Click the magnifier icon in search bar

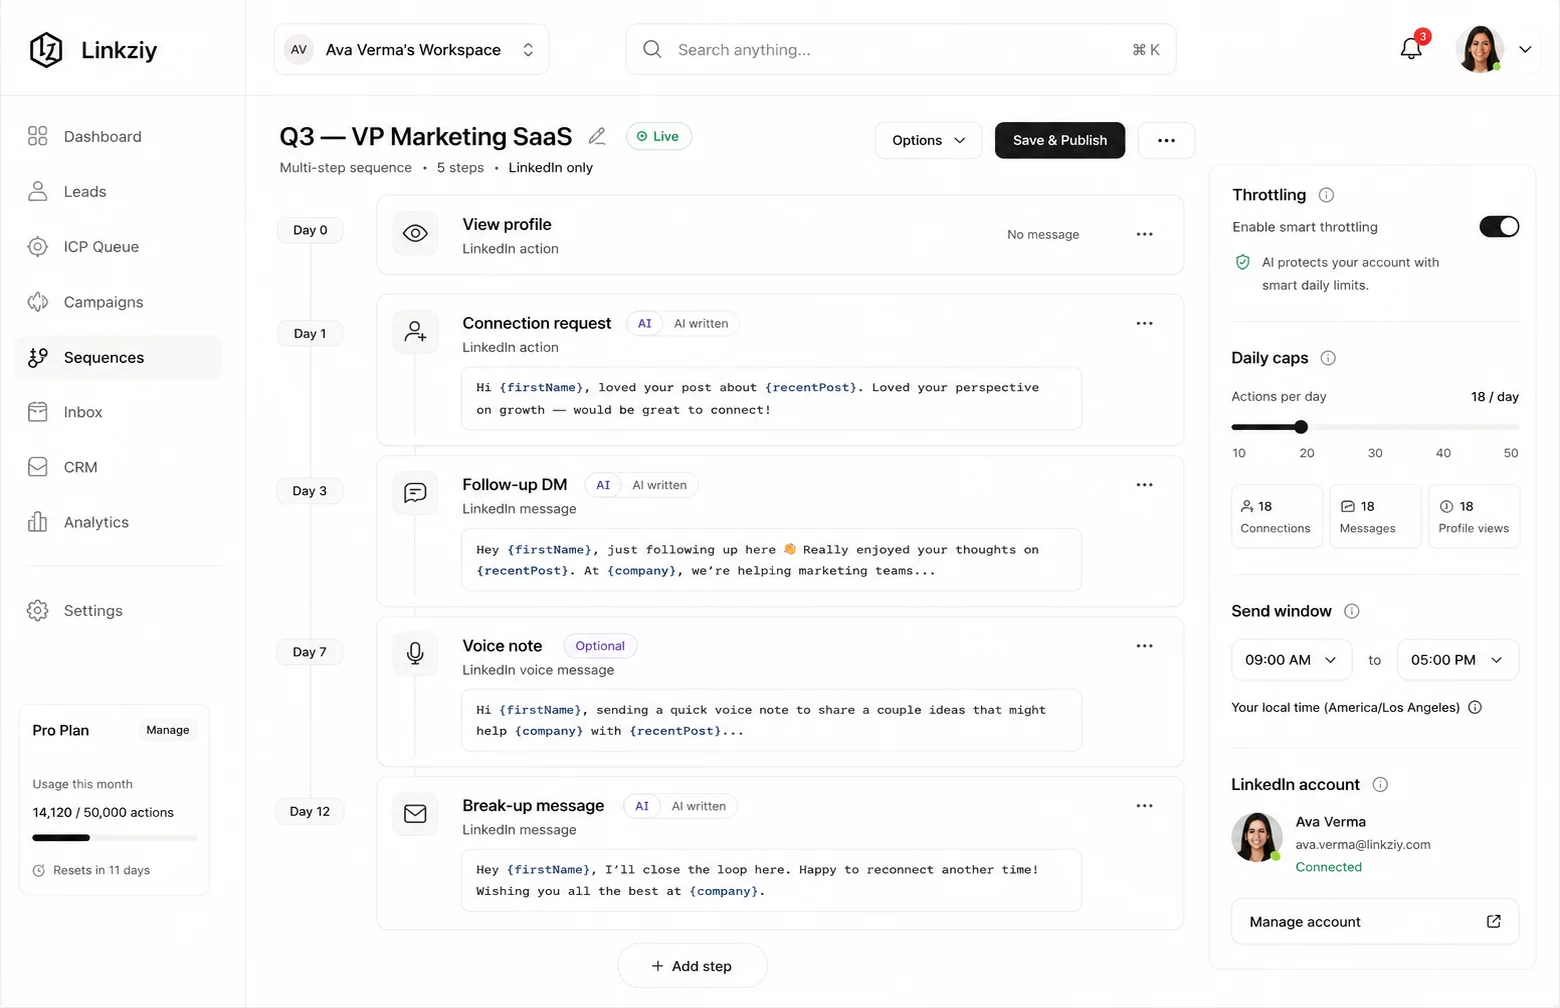[x=652, y=49]
